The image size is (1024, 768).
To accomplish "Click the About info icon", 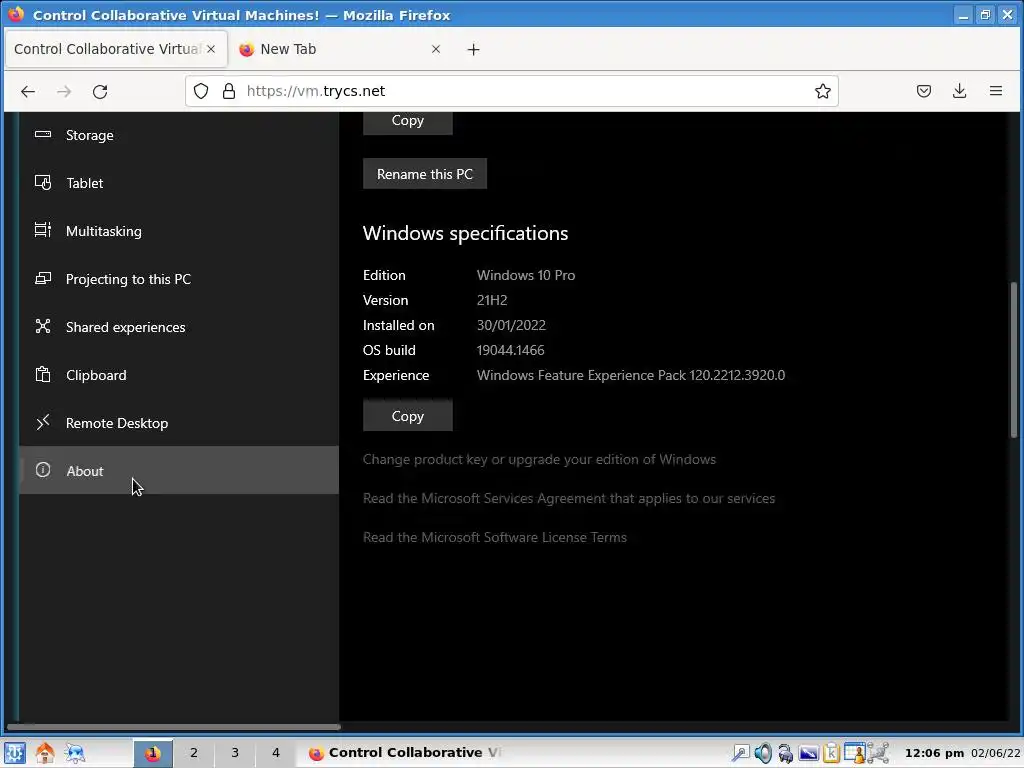I will click(x=43, y=470).
